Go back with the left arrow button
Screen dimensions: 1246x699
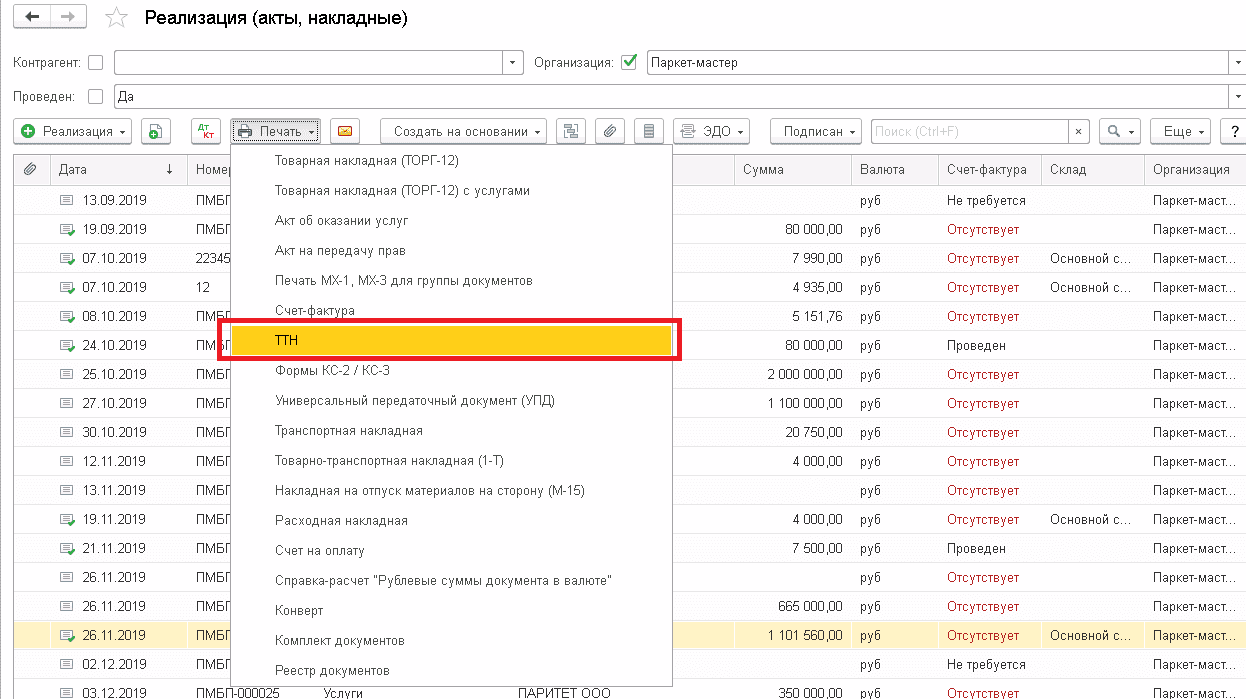(31, 17)
